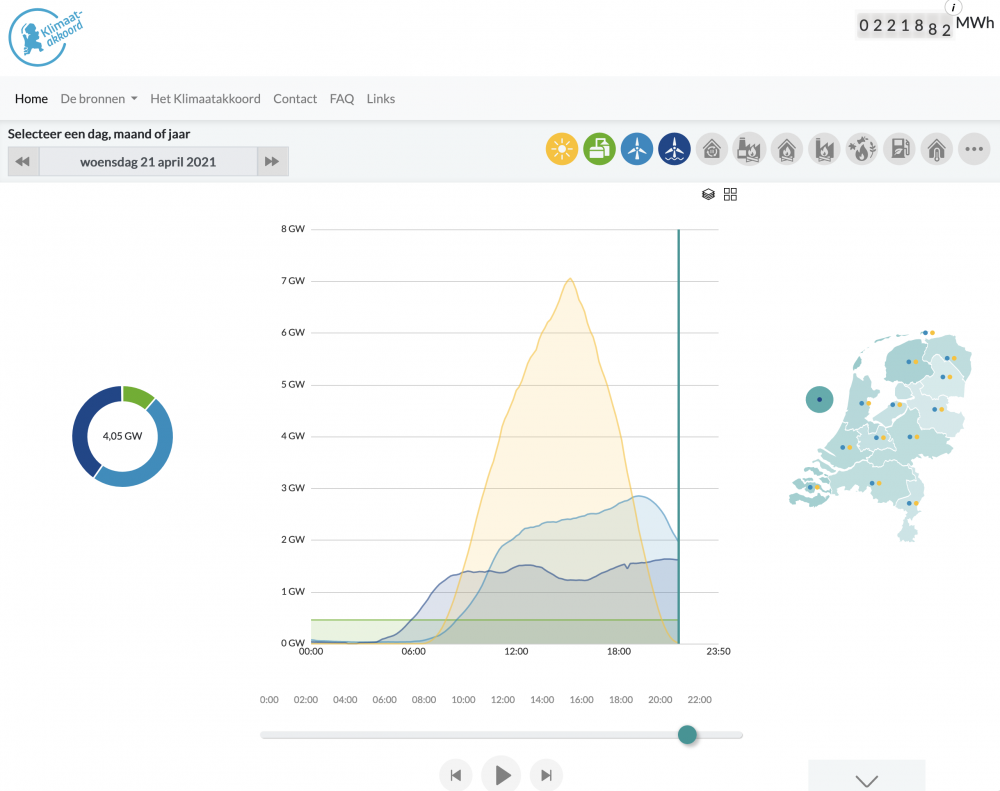Switch chart to stacked layers view
This screenshot has width=1000, height=791.
coord(708,195)
